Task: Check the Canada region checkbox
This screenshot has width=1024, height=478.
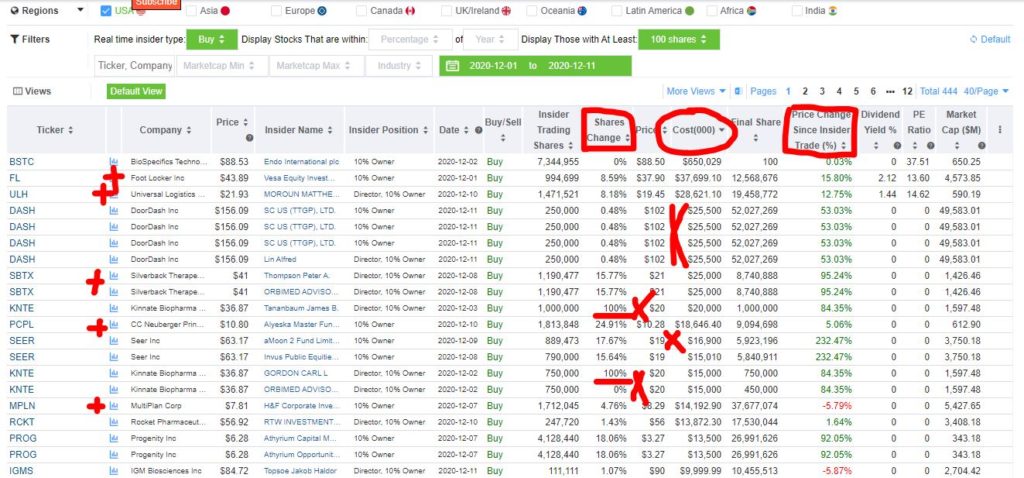Action: pyautogui.click(x=362, y=10)
